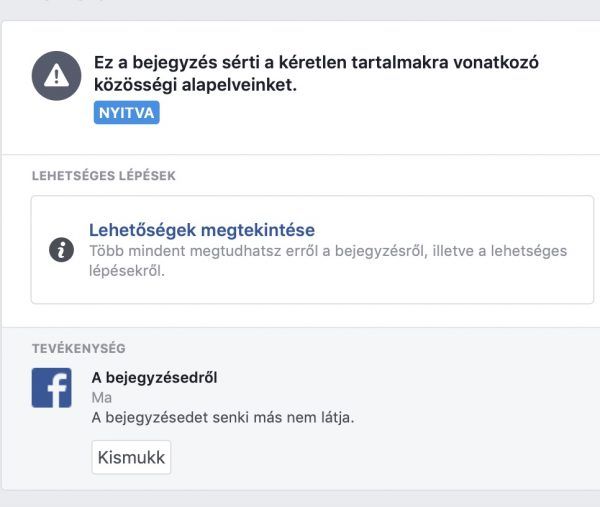Select the A bejegyzésedről activity title
The image size is (600, 507).
(x=154, y=378)
